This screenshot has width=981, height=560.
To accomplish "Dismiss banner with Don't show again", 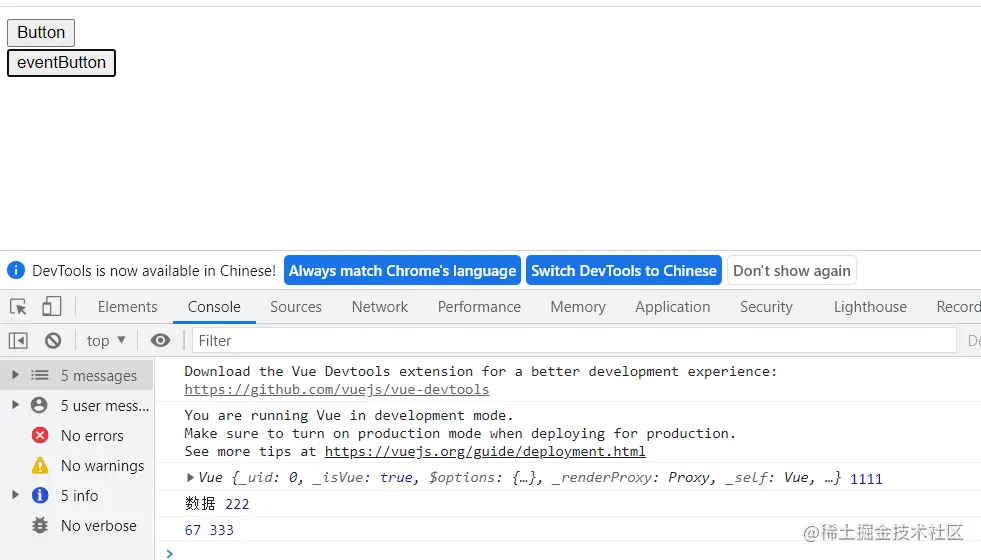I will (791, 270).
